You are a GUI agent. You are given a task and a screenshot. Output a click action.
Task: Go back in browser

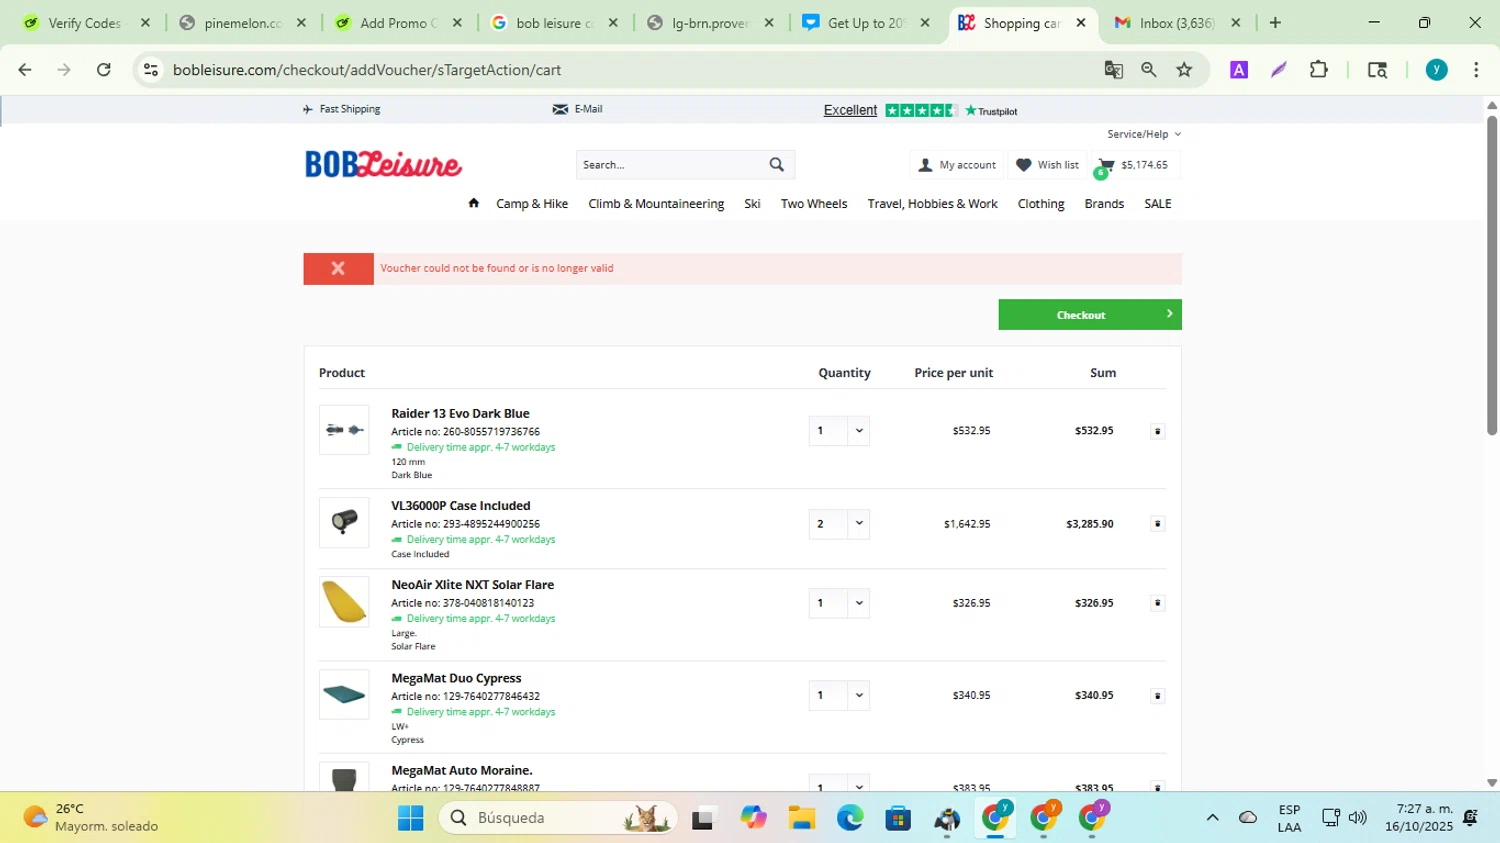click(25, 70)
